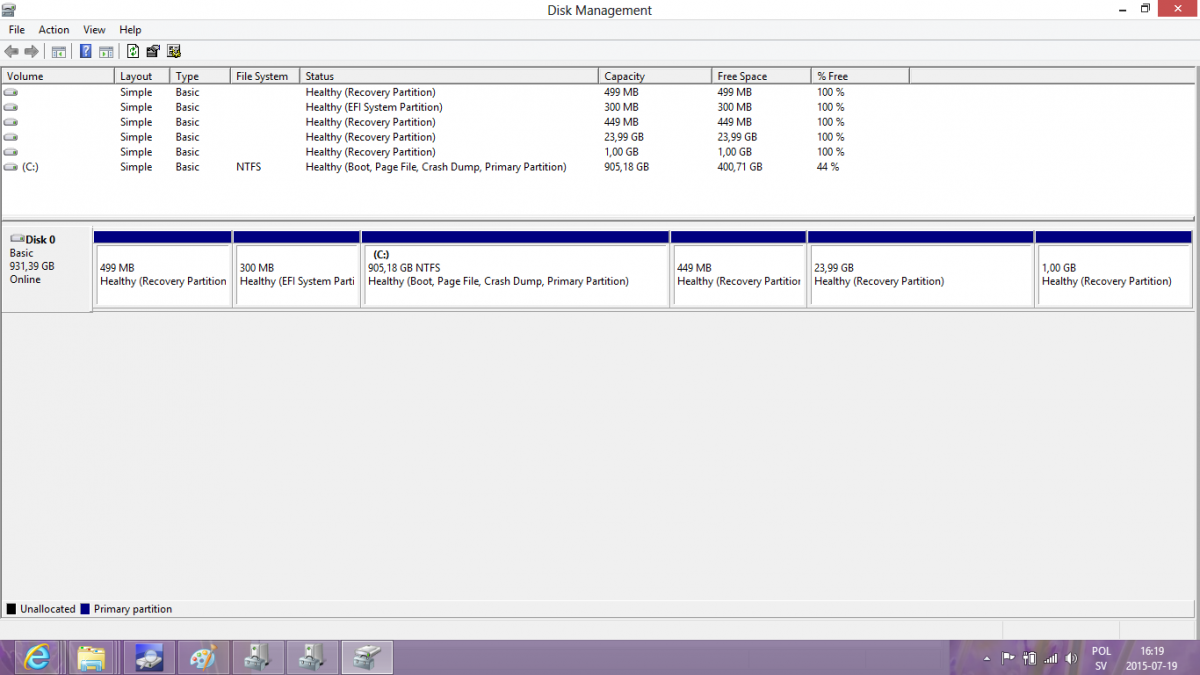Select the 1,00 GB Recovery partition block
Screen dimensions: 1200x675
pyautogui.click(x=1113, y=269)
